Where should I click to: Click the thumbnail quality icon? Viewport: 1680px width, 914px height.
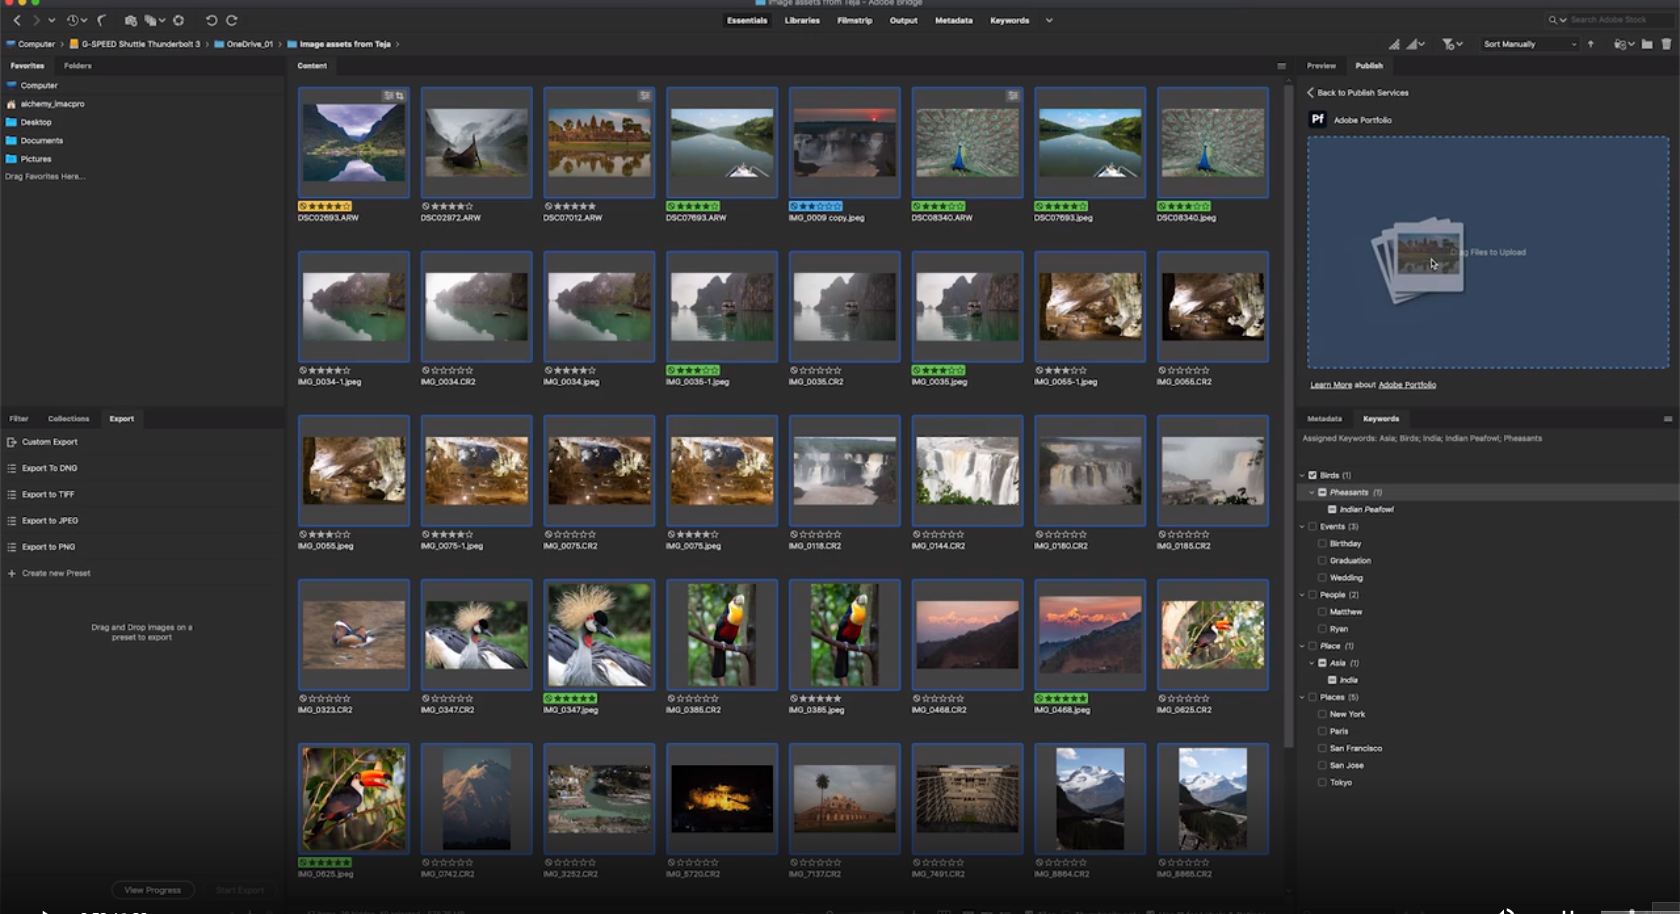(1394, 44)
